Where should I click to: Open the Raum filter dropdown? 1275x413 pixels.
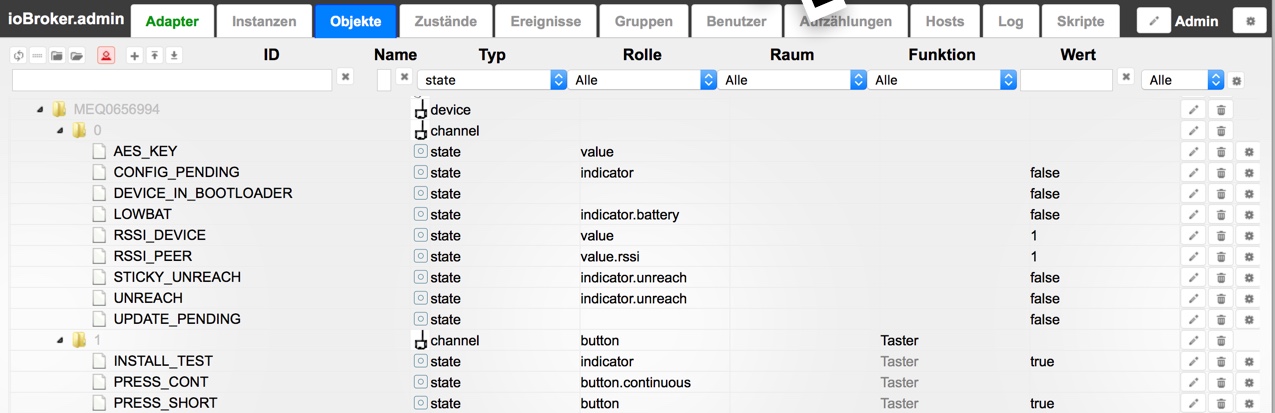[792, 80]
